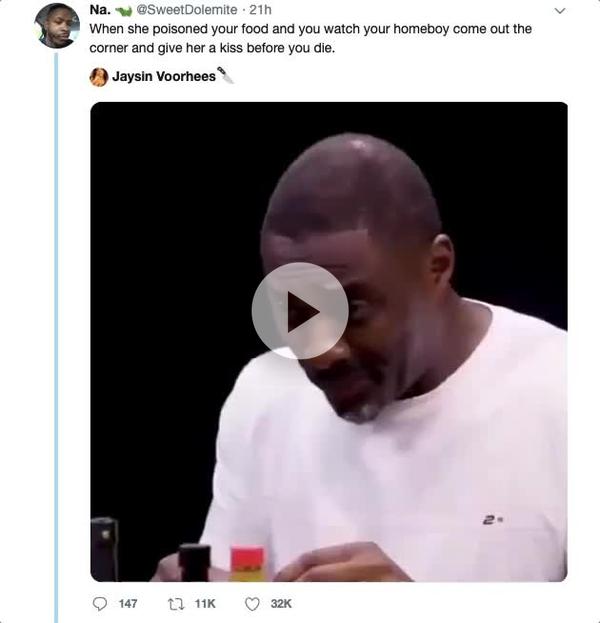Open the 21h timestamp link
This screenshot has height=623, width=600.
(261, 10)
